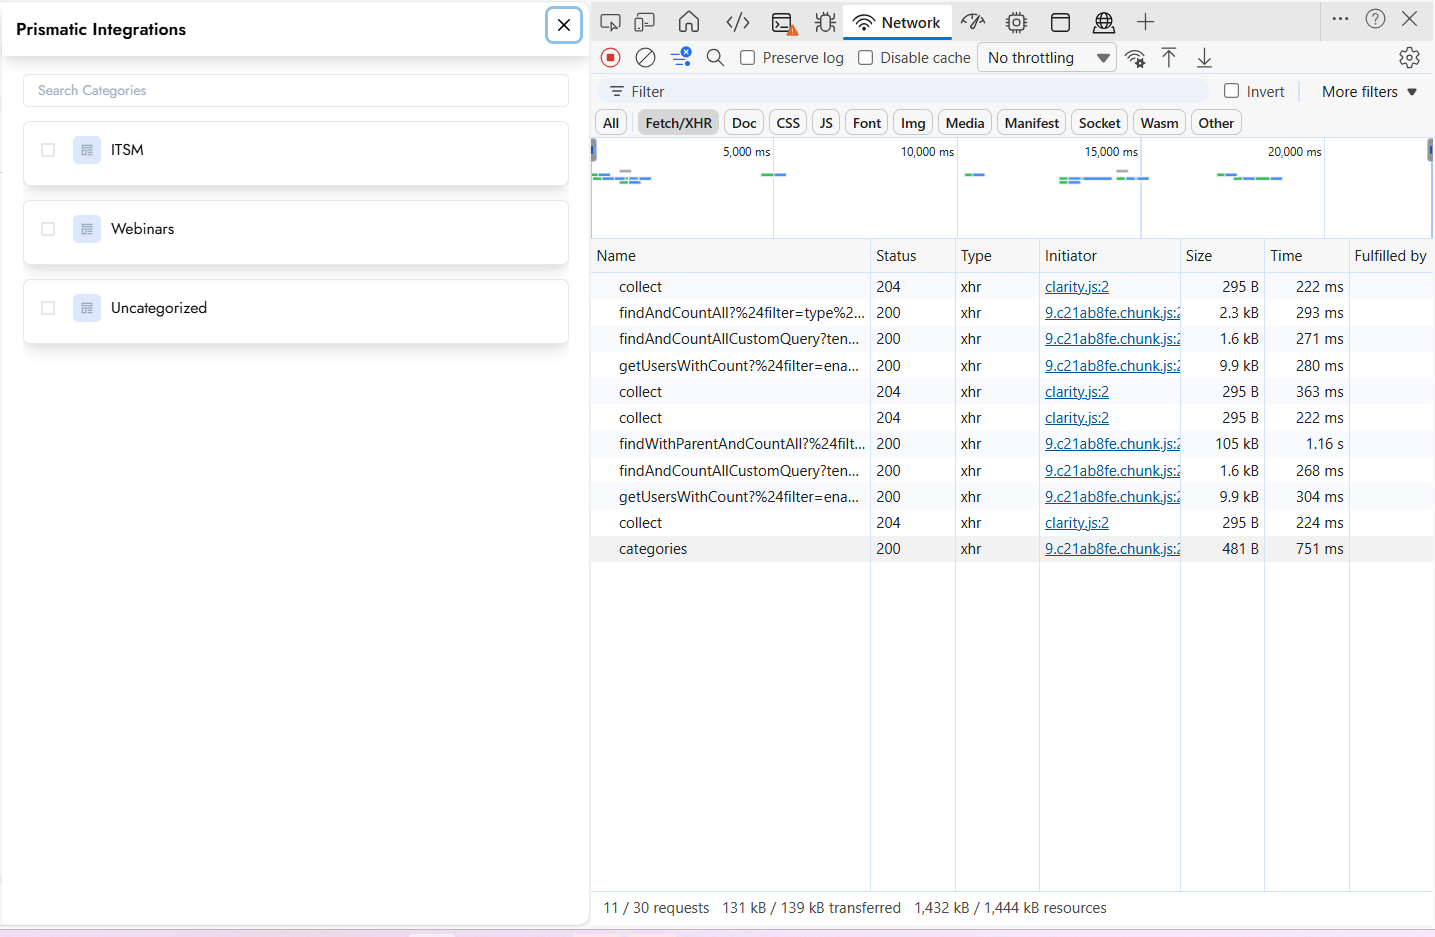Select the Doc filter tab

point(744,123)
